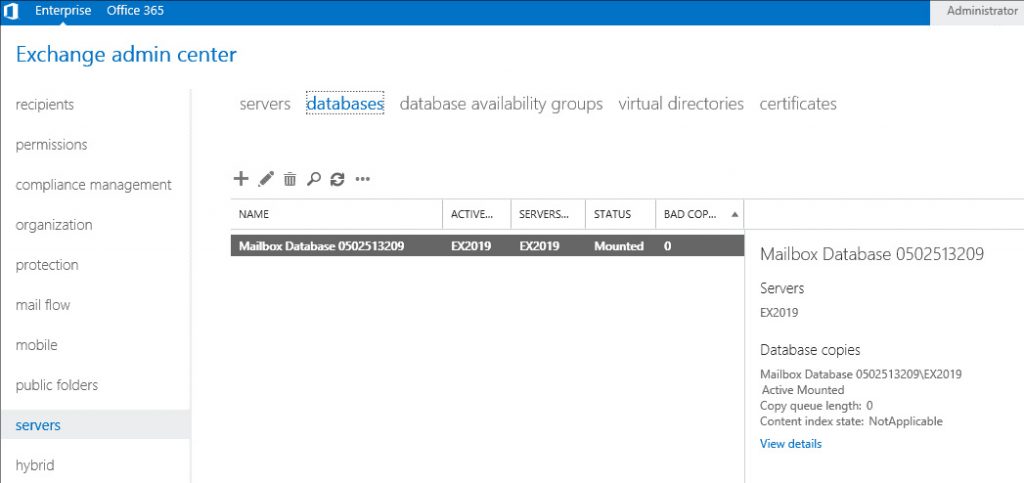Viewport: 1024px width, 483px height.
Task: Click the refresh icon in toolbar
Action: tap(337, 179)
